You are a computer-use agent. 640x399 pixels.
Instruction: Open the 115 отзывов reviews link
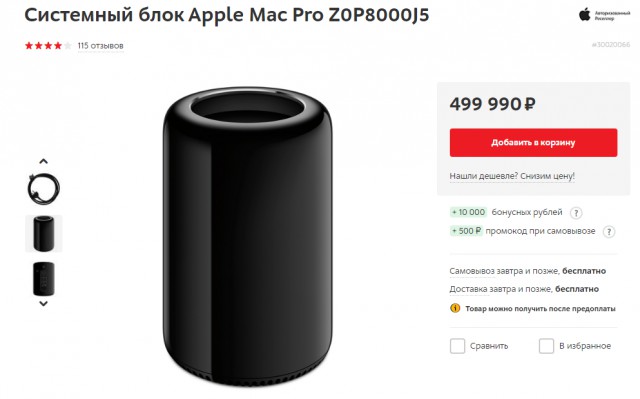tap(100, 46)
